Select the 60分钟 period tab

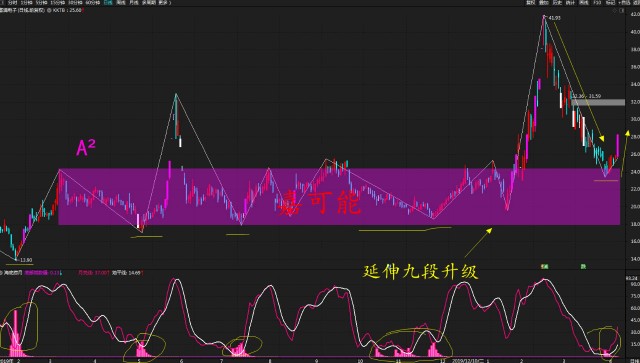pyautogui.click(x=93, y=2)
